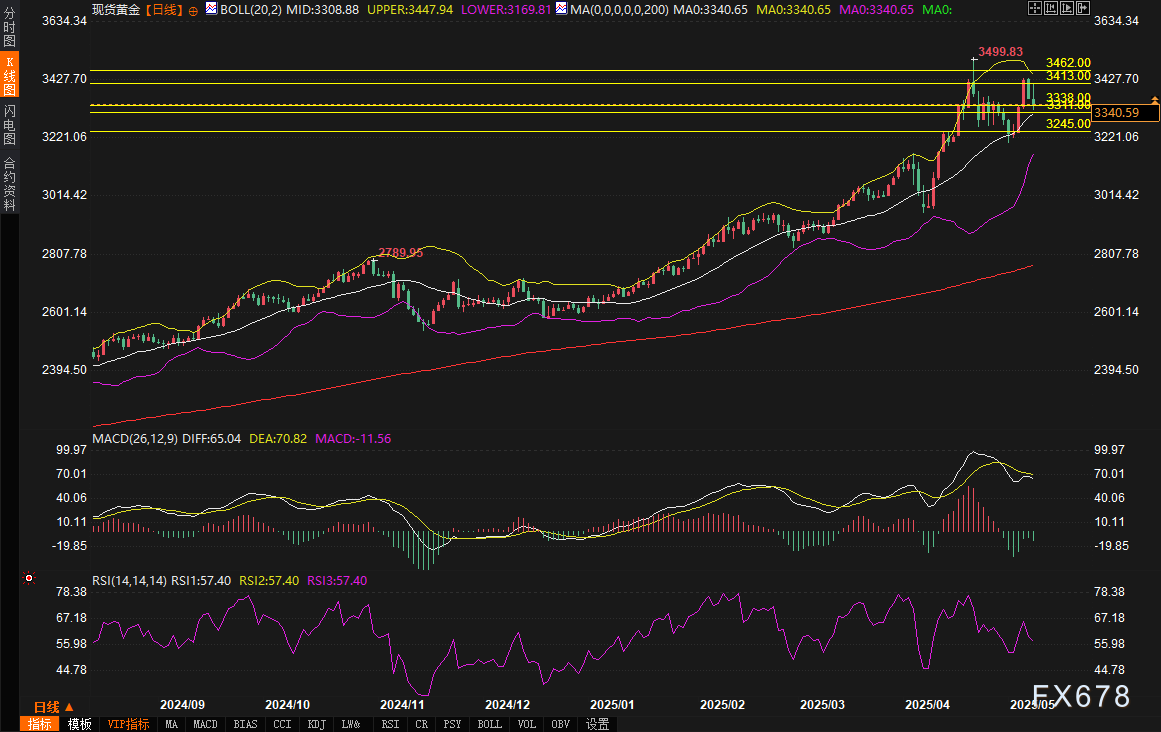Enable the BOLL indicator from bottom bar
The width and height of the screenshot is (1161, 732).
489,724
